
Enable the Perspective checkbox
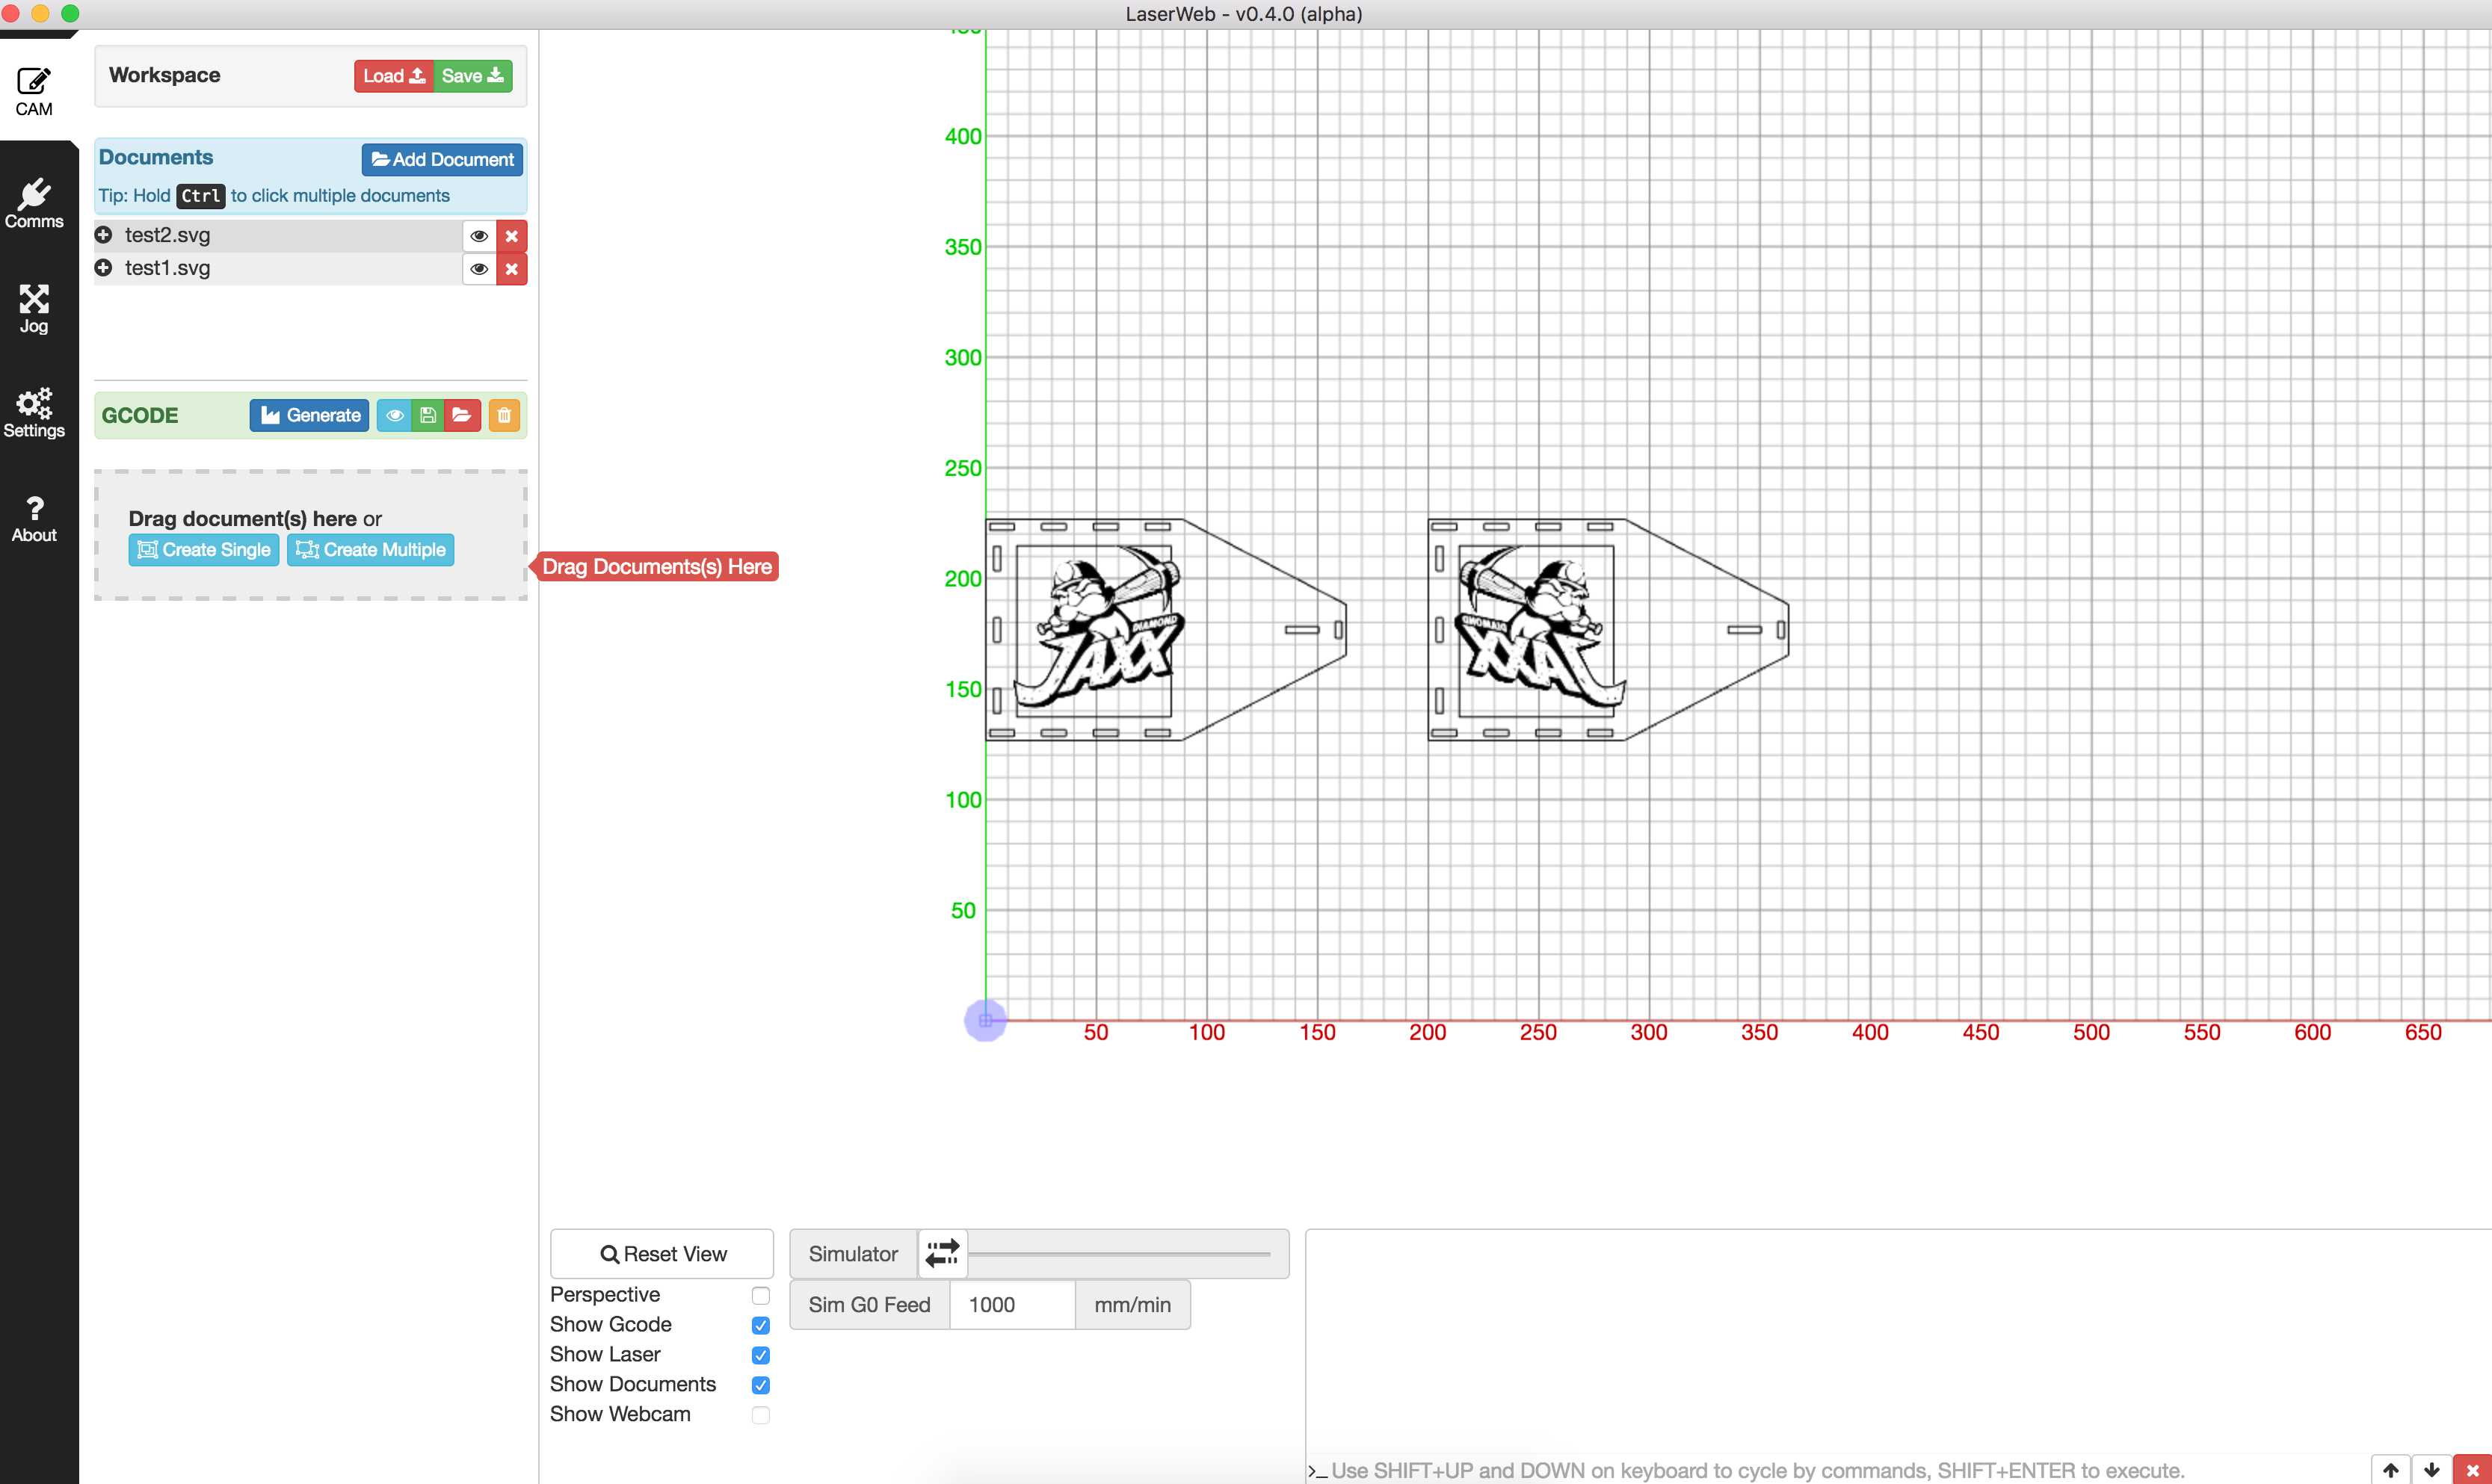click(760, 1295)
